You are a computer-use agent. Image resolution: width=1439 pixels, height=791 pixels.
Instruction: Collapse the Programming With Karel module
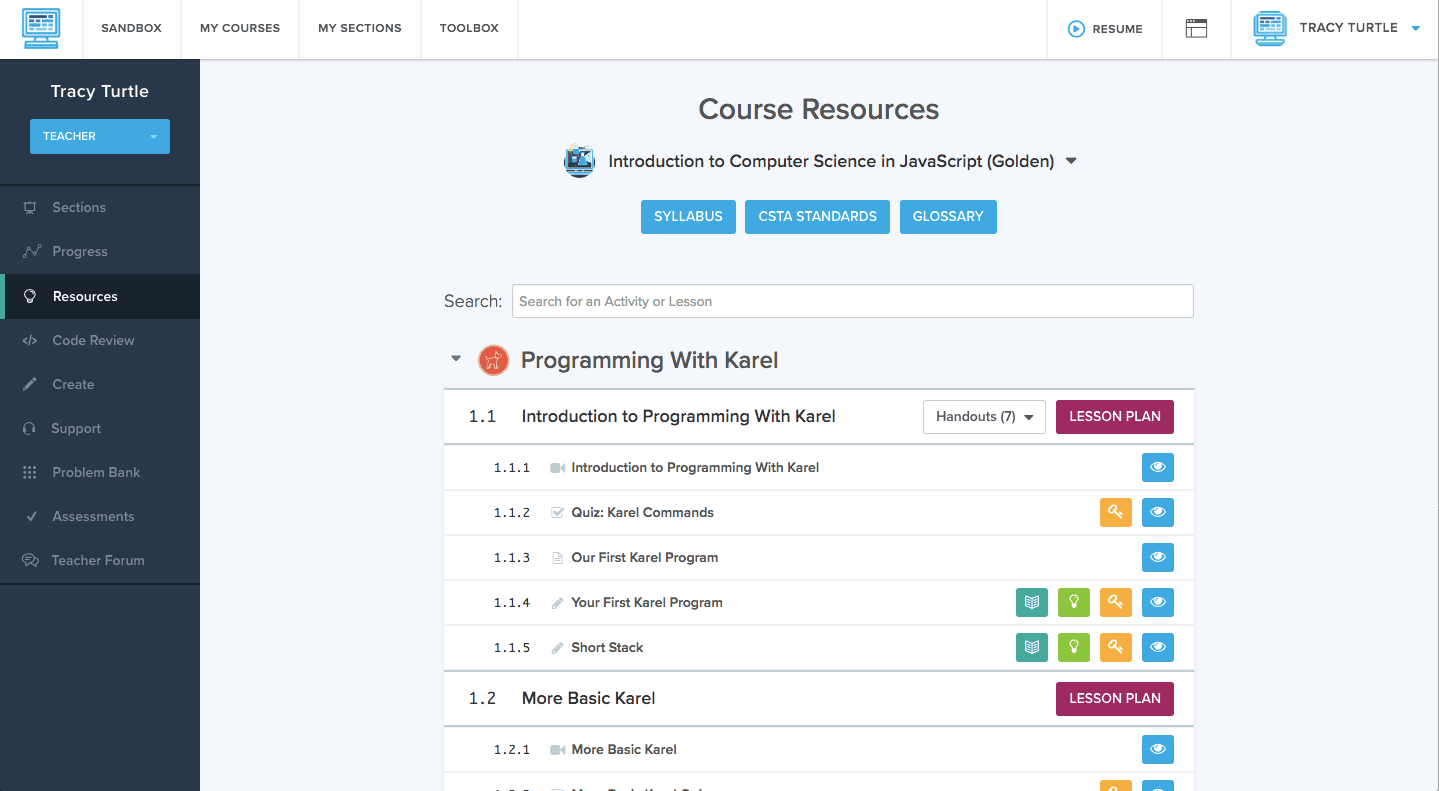click(456, 358)
